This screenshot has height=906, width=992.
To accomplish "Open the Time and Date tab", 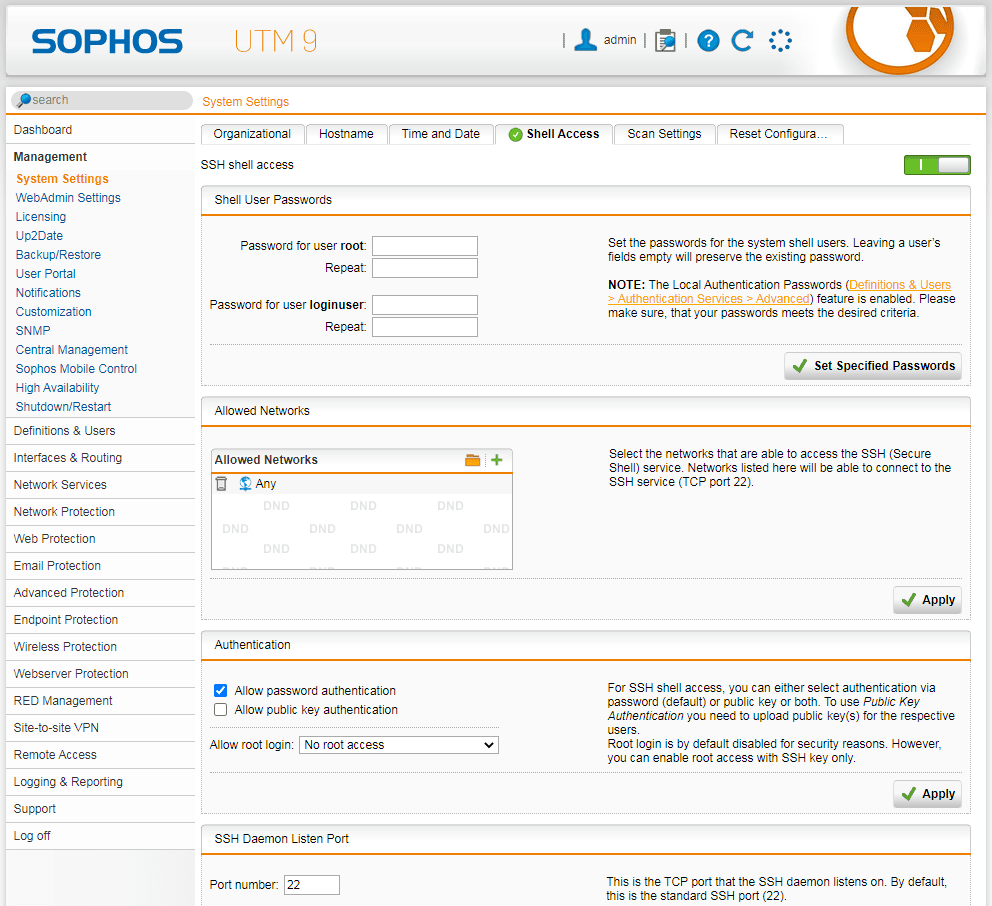I will [x=440, y=134].
